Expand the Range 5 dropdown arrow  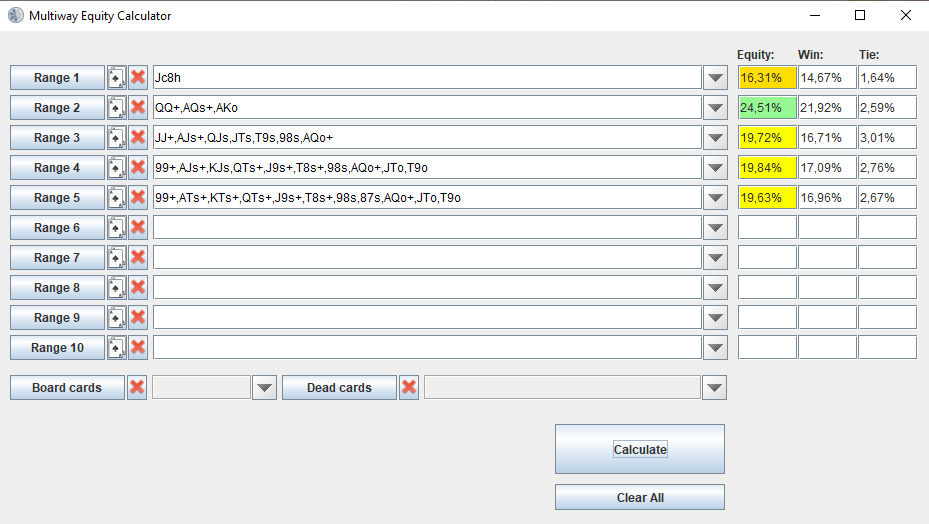click(715, 197)
